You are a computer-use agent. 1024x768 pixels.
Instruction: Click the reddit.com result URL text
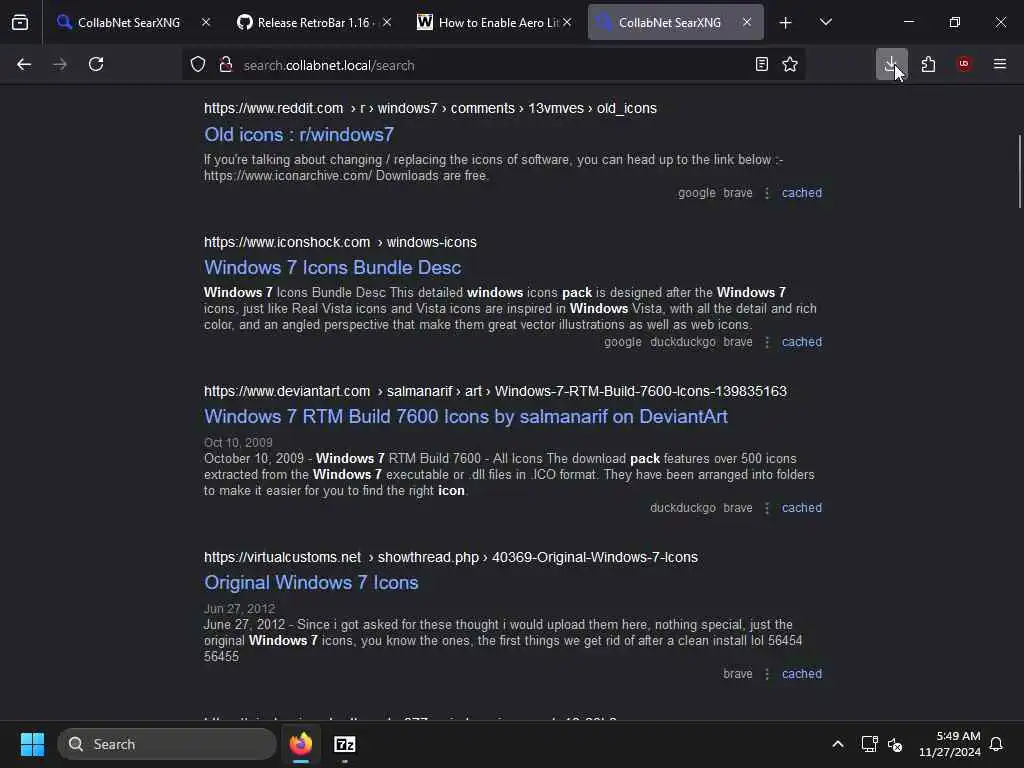430,108
